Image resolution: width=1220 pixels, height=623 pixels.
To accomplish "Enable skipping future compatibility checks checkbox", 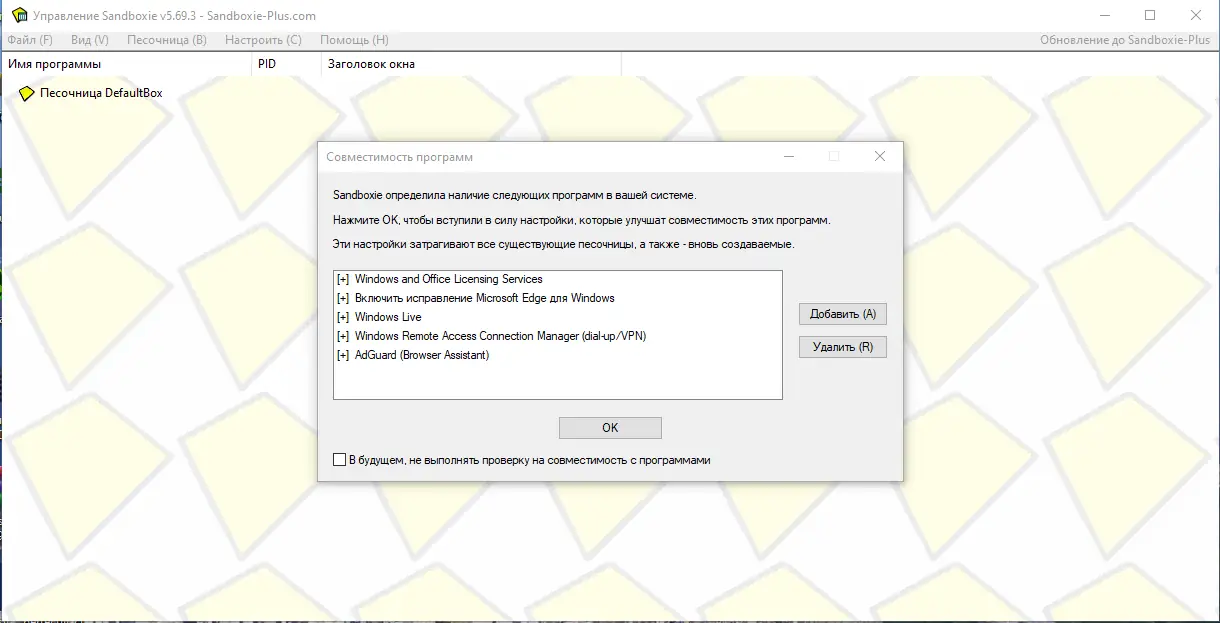I will (339, 460).
